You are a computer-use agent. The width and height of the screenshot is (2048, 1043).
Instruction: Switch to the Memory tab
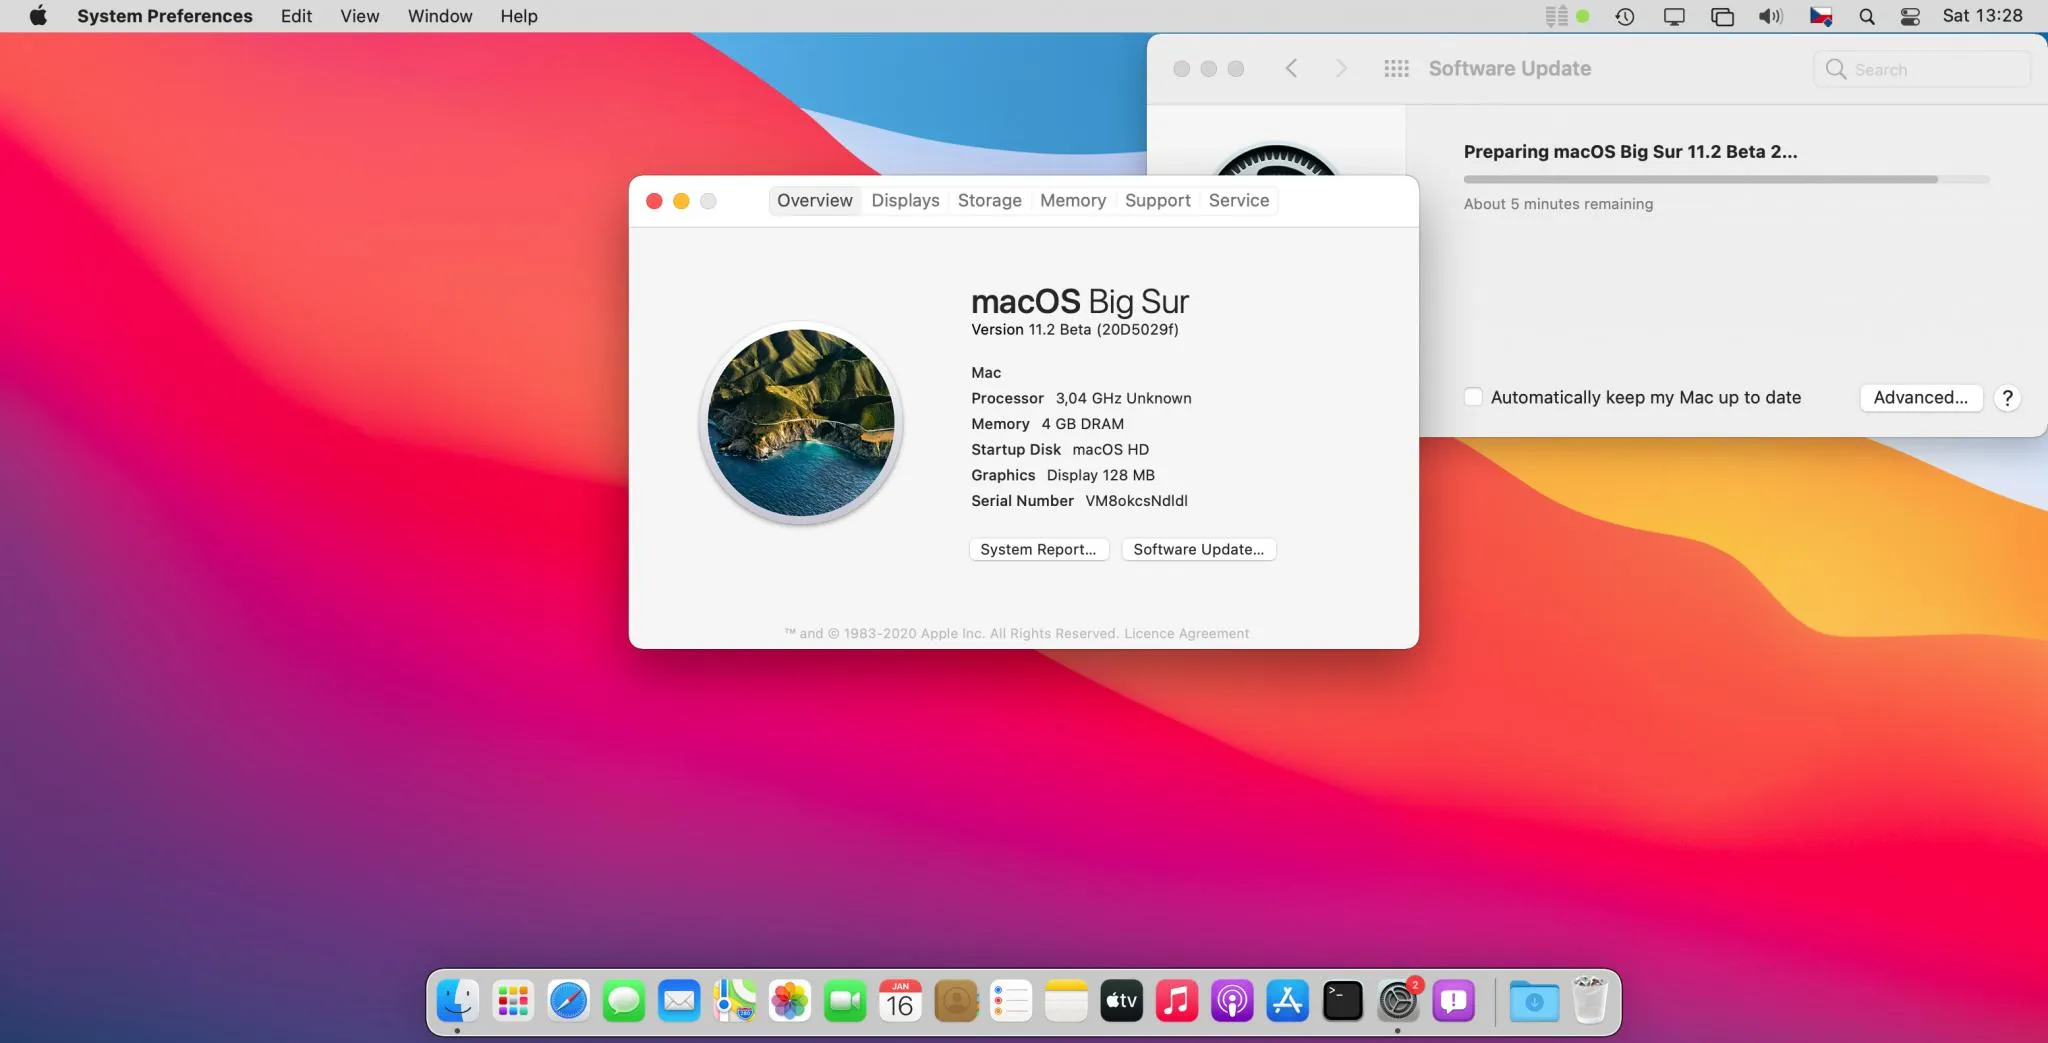[1073, 200]
